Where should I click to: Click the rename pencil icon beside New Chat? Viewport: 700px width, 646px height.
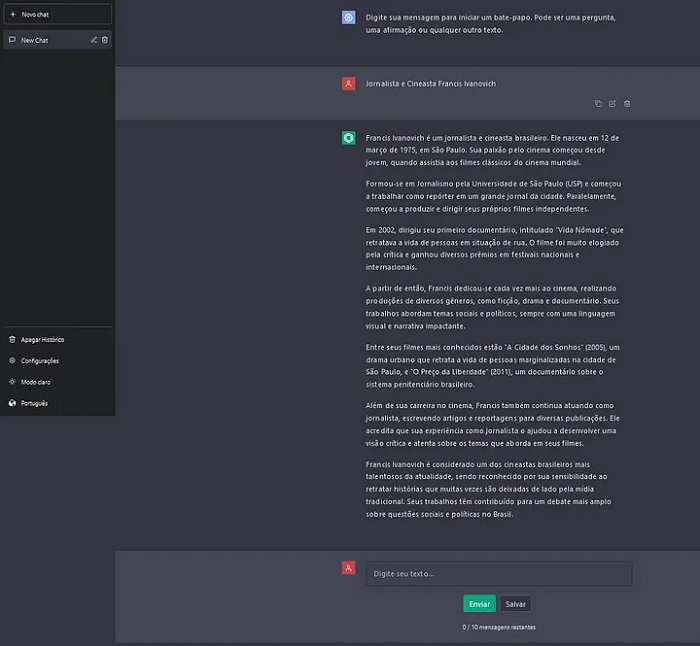pyautogui.click(x=94, y=40)
